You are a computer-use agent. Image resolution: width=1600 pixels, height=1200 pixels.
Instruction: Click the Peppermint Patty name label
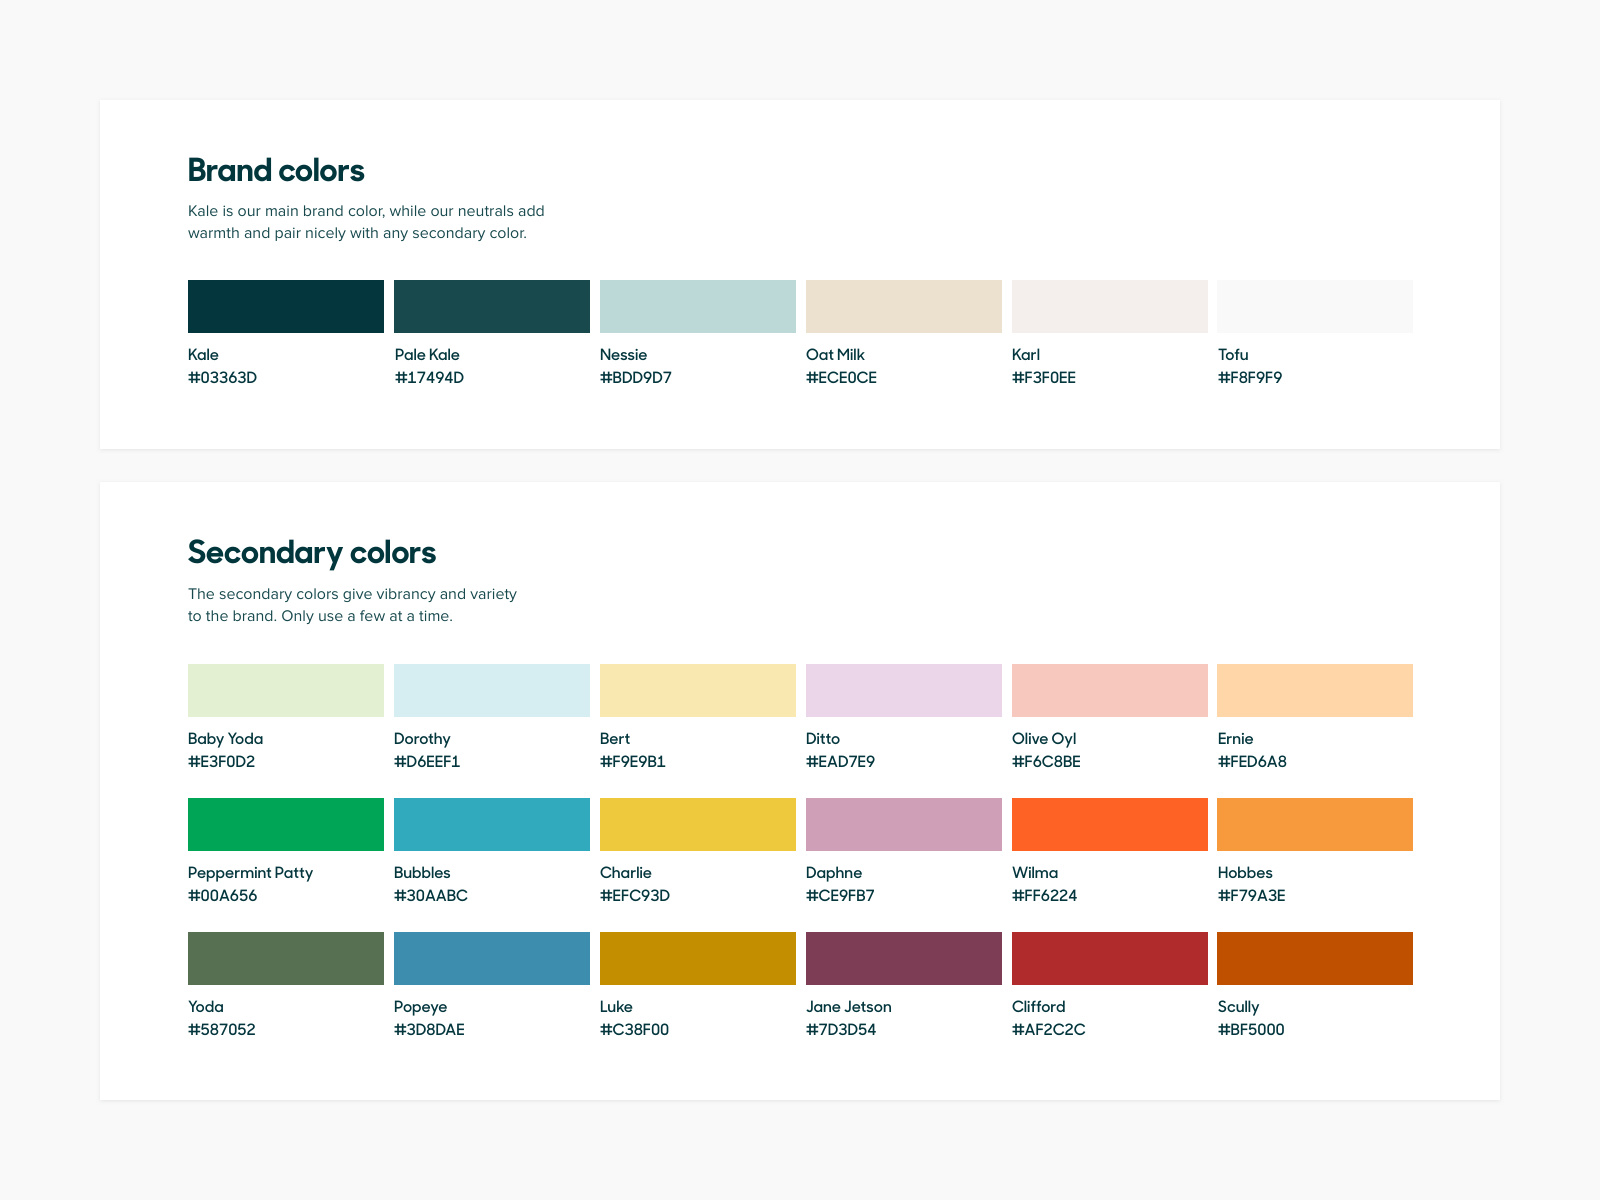pos(250,873)
